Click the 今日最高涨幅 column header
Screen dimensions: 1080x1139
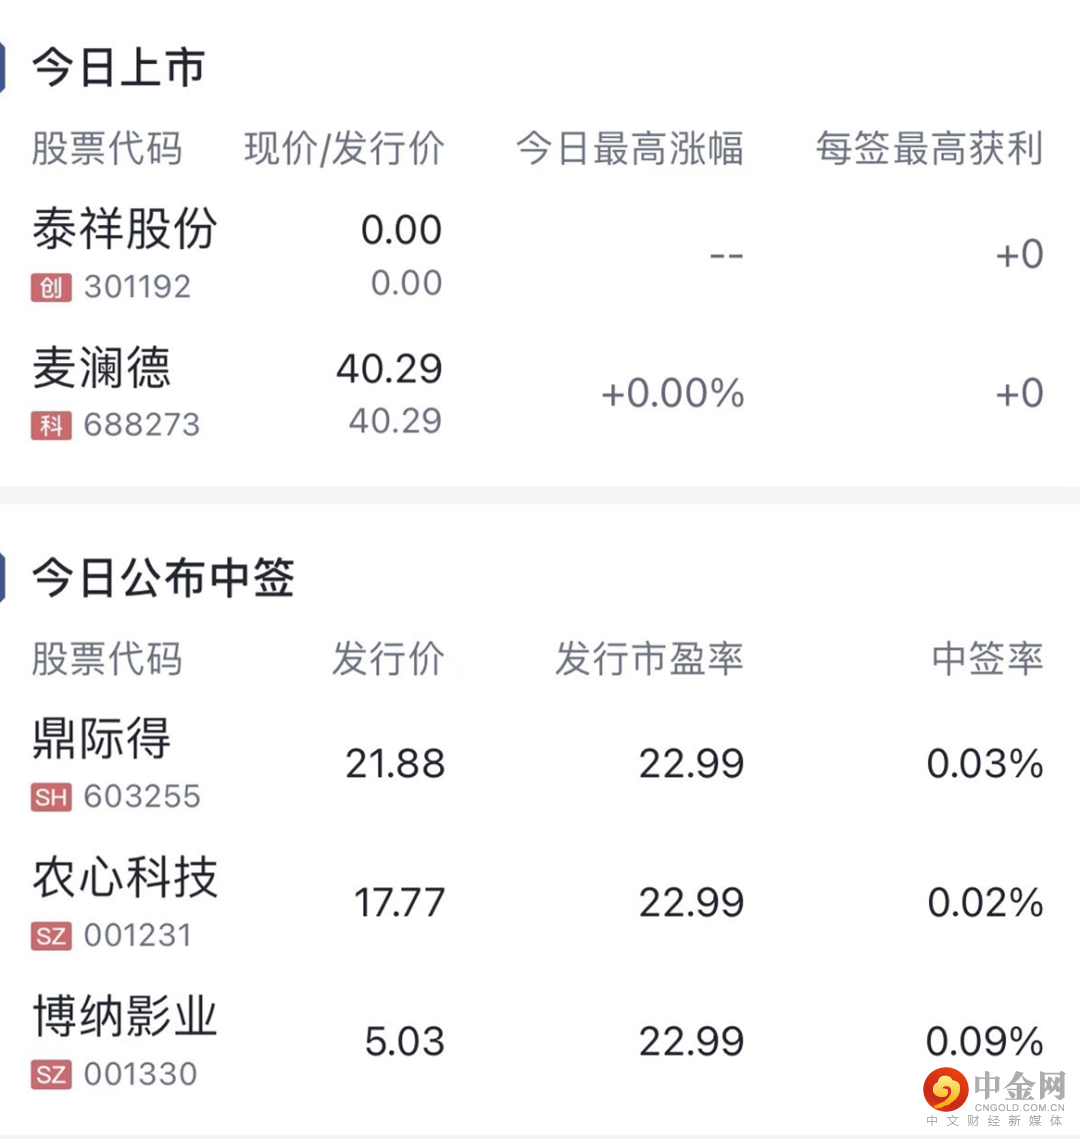(630, 149)
